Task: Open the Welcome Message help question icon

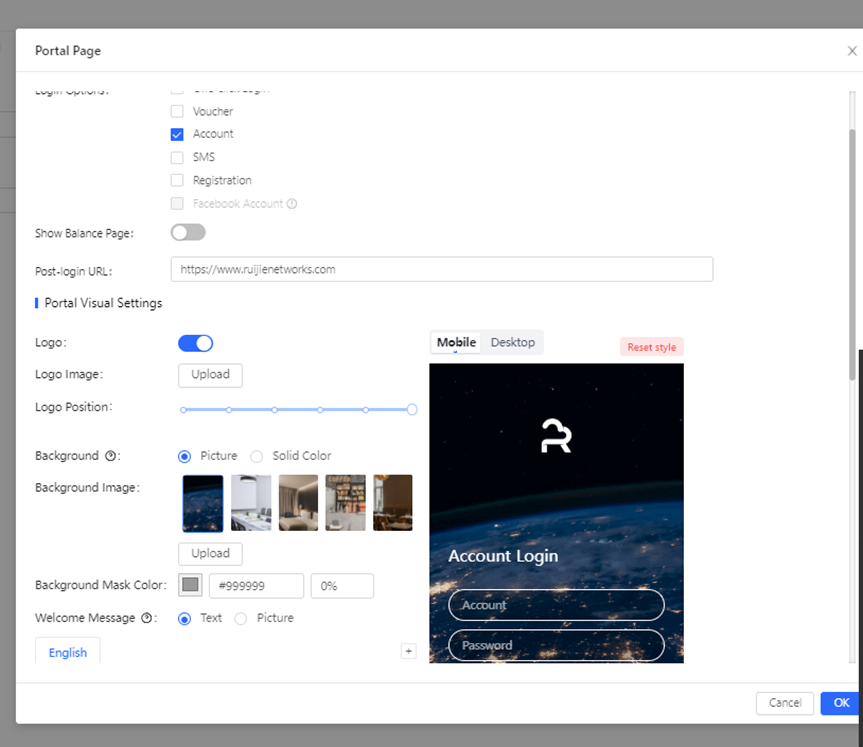Action: pyautogui.click(x=146, y=618)
